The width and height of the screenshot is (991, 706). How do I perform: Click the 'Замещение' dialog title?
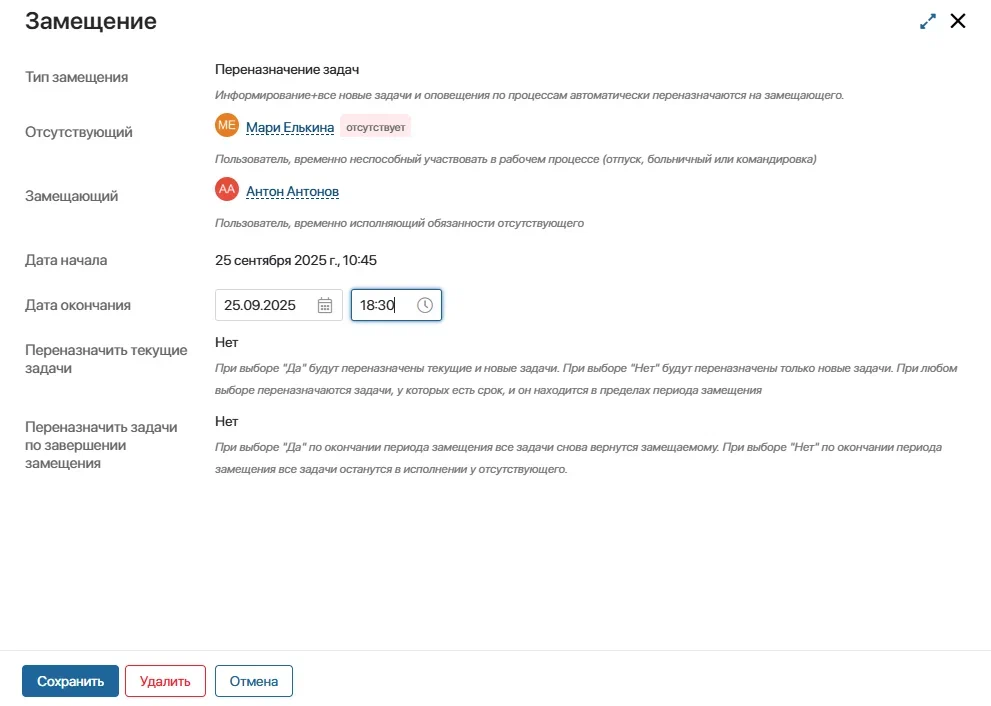click(90, 21)
